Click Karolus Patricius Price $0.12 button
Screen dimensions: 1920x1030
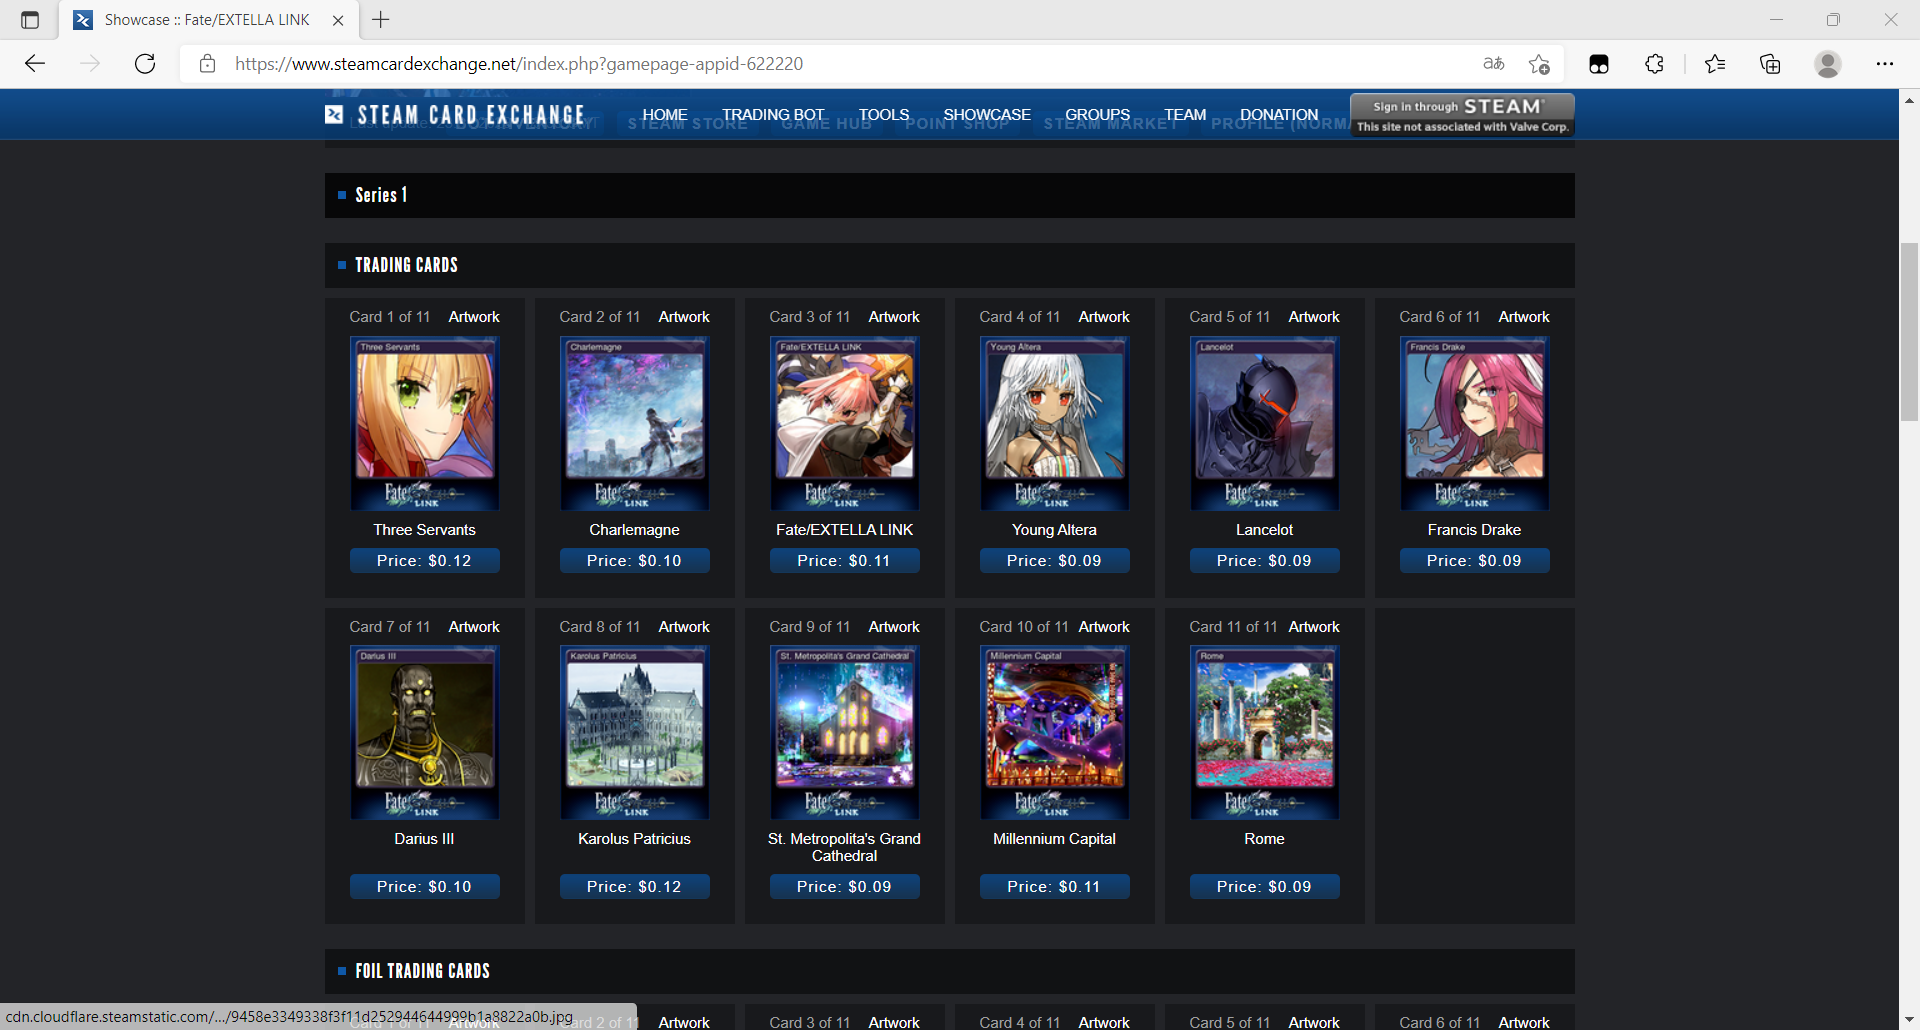click(x=635, y=887)
